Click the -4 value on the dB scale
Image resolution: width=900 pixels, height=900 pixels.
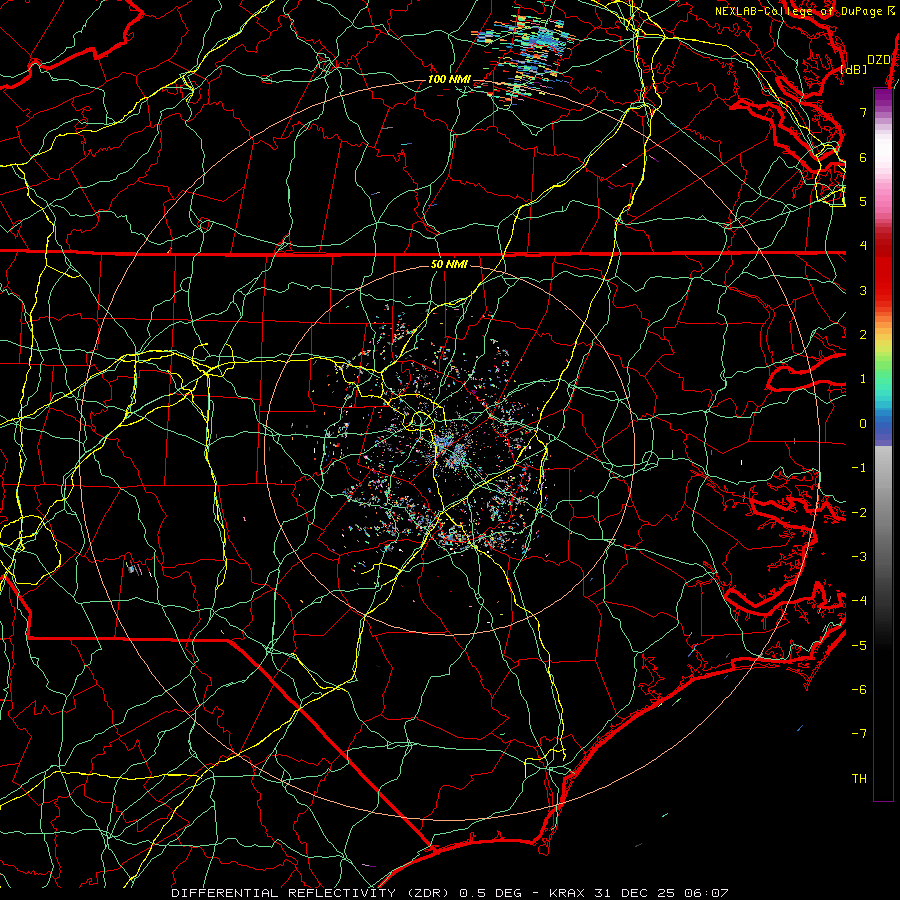tap(859, 601)
